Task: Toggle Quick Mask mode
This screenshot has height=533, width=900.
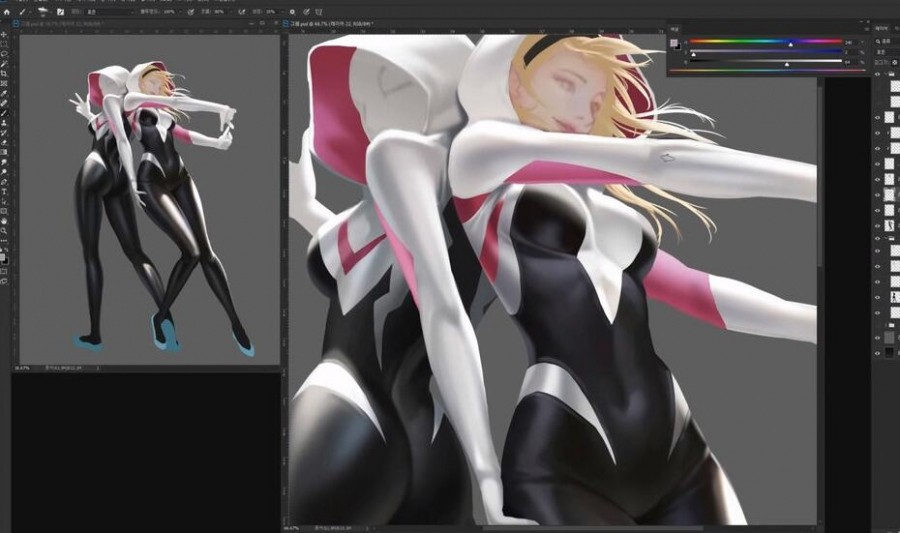Action: click(4, 271)
